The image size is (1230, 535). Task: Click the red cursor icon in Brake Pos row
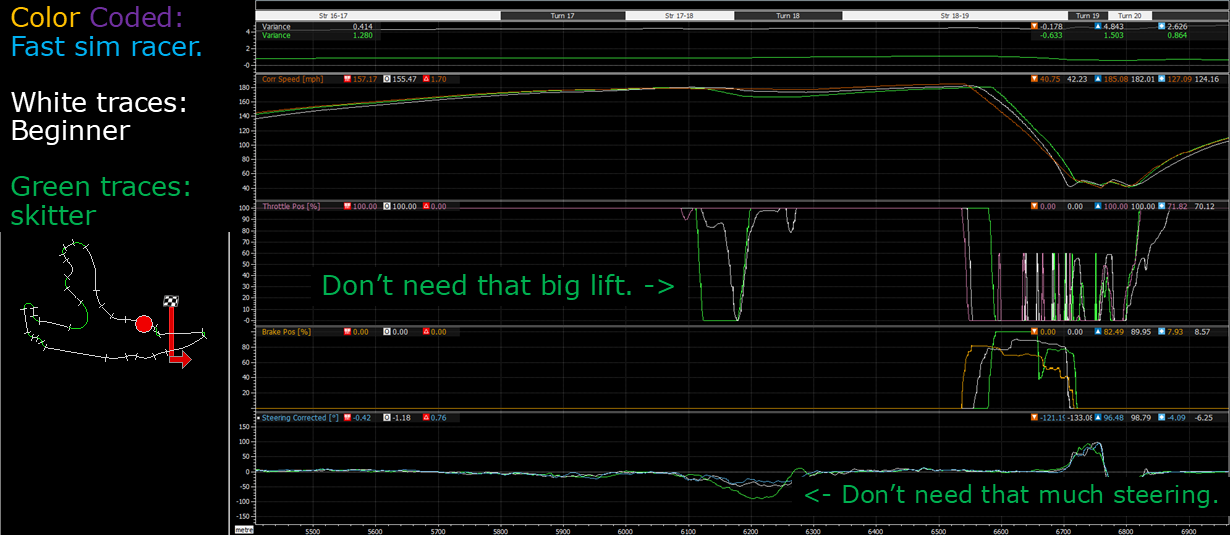coord(347,331)
